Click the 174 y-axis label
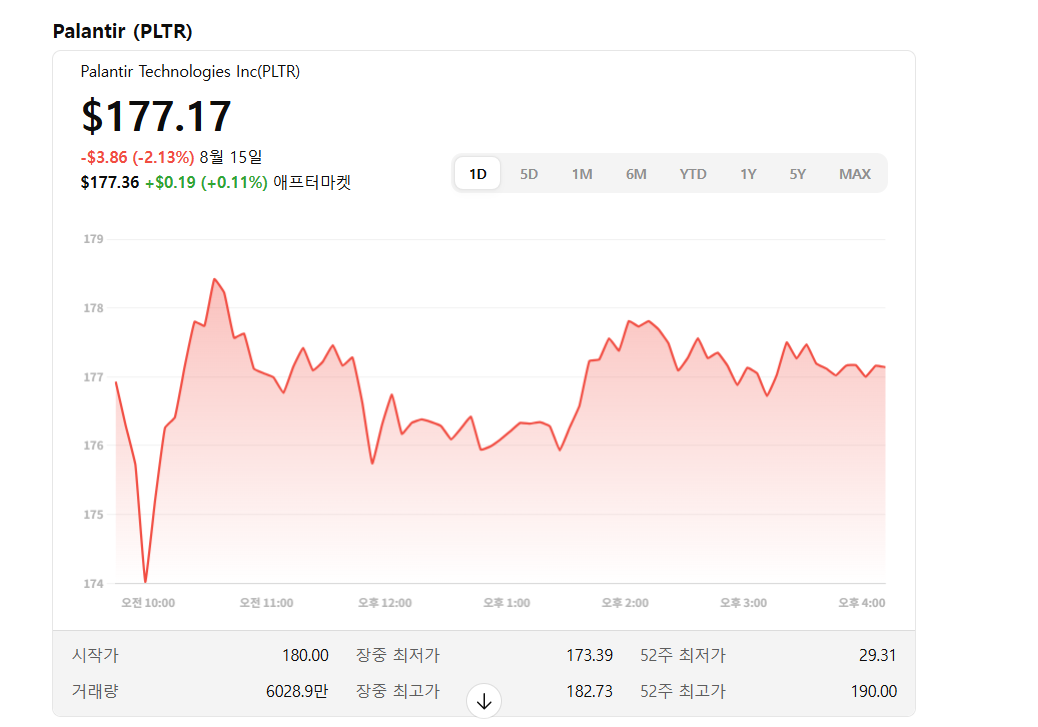 click(93, 584)
